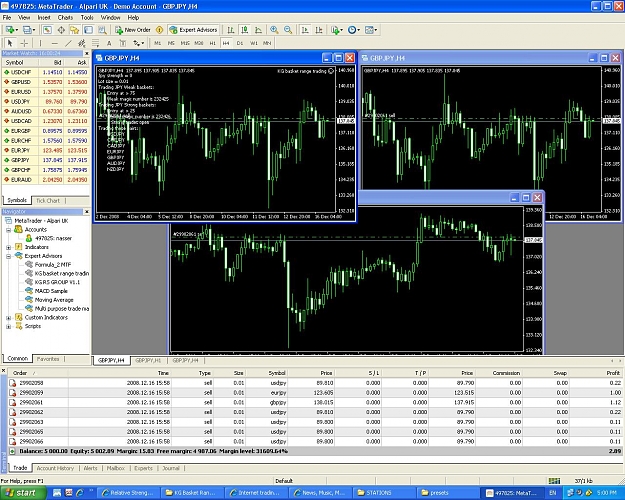The width and height of the screenshot is (625, 500).
Task: Select the Crosshair tool
Action: coord(24,43)
